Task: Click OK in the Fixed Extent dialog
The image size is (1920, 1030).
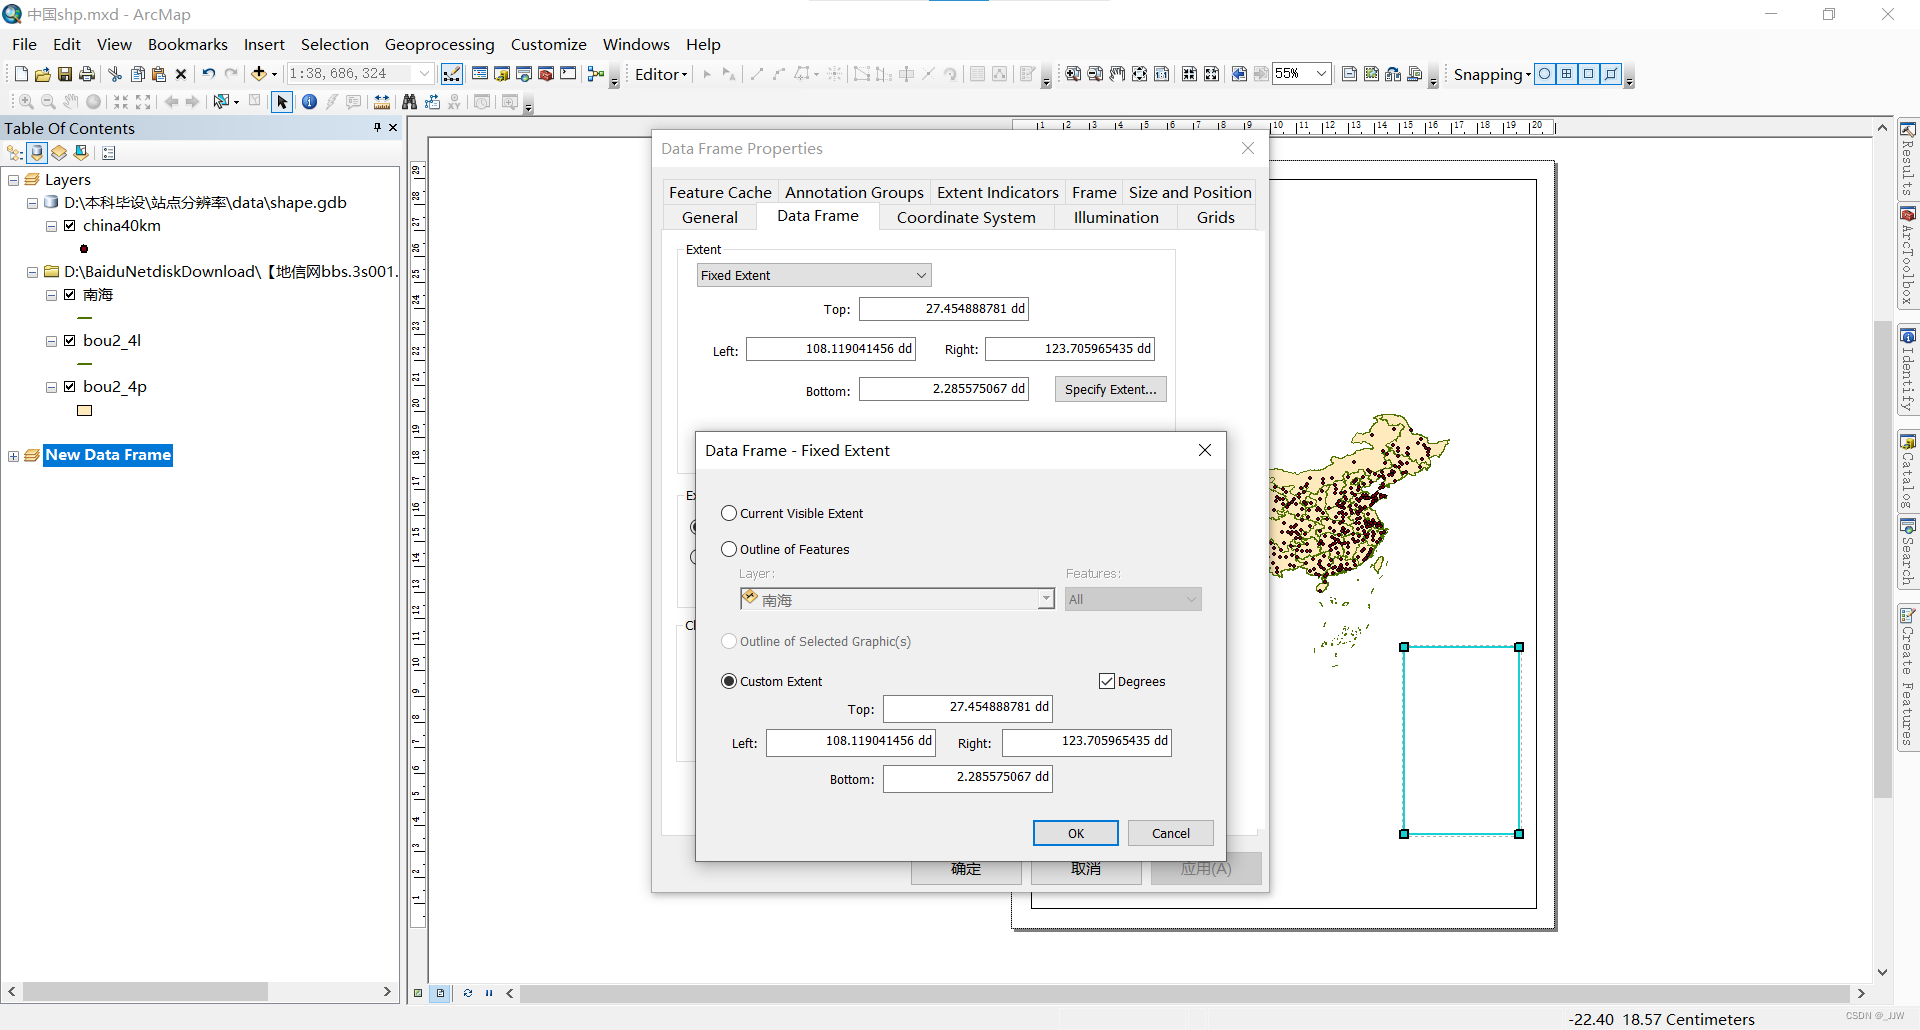Action: click(x=1075, y=833)
